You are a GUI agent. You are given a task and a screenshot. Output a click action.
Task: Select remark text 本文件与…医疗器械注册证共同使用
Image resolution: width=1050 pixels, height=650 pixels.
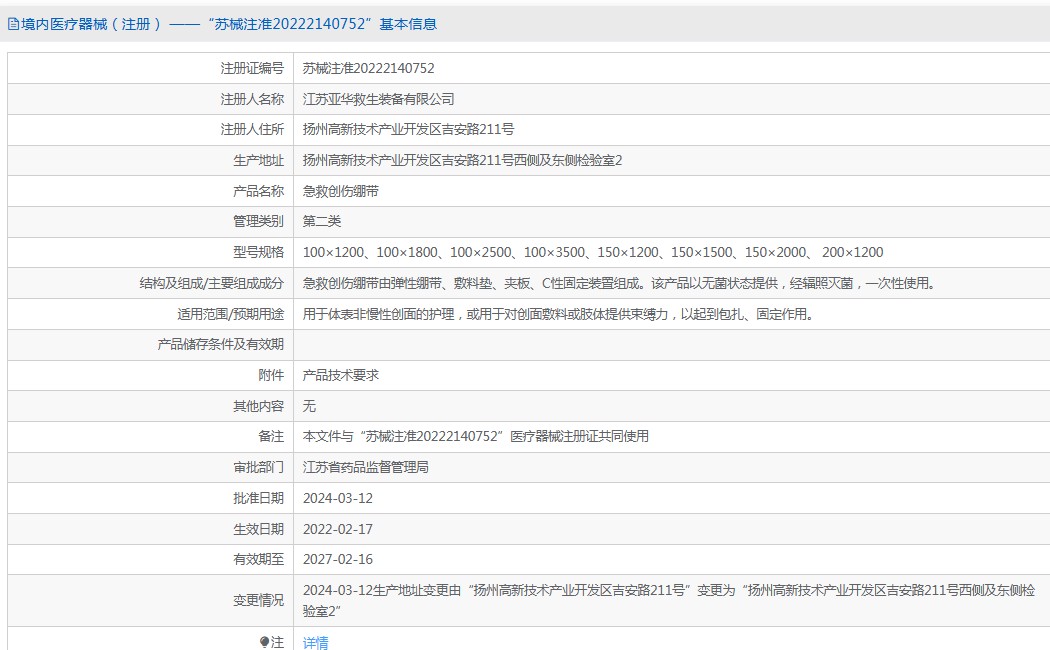475,436
